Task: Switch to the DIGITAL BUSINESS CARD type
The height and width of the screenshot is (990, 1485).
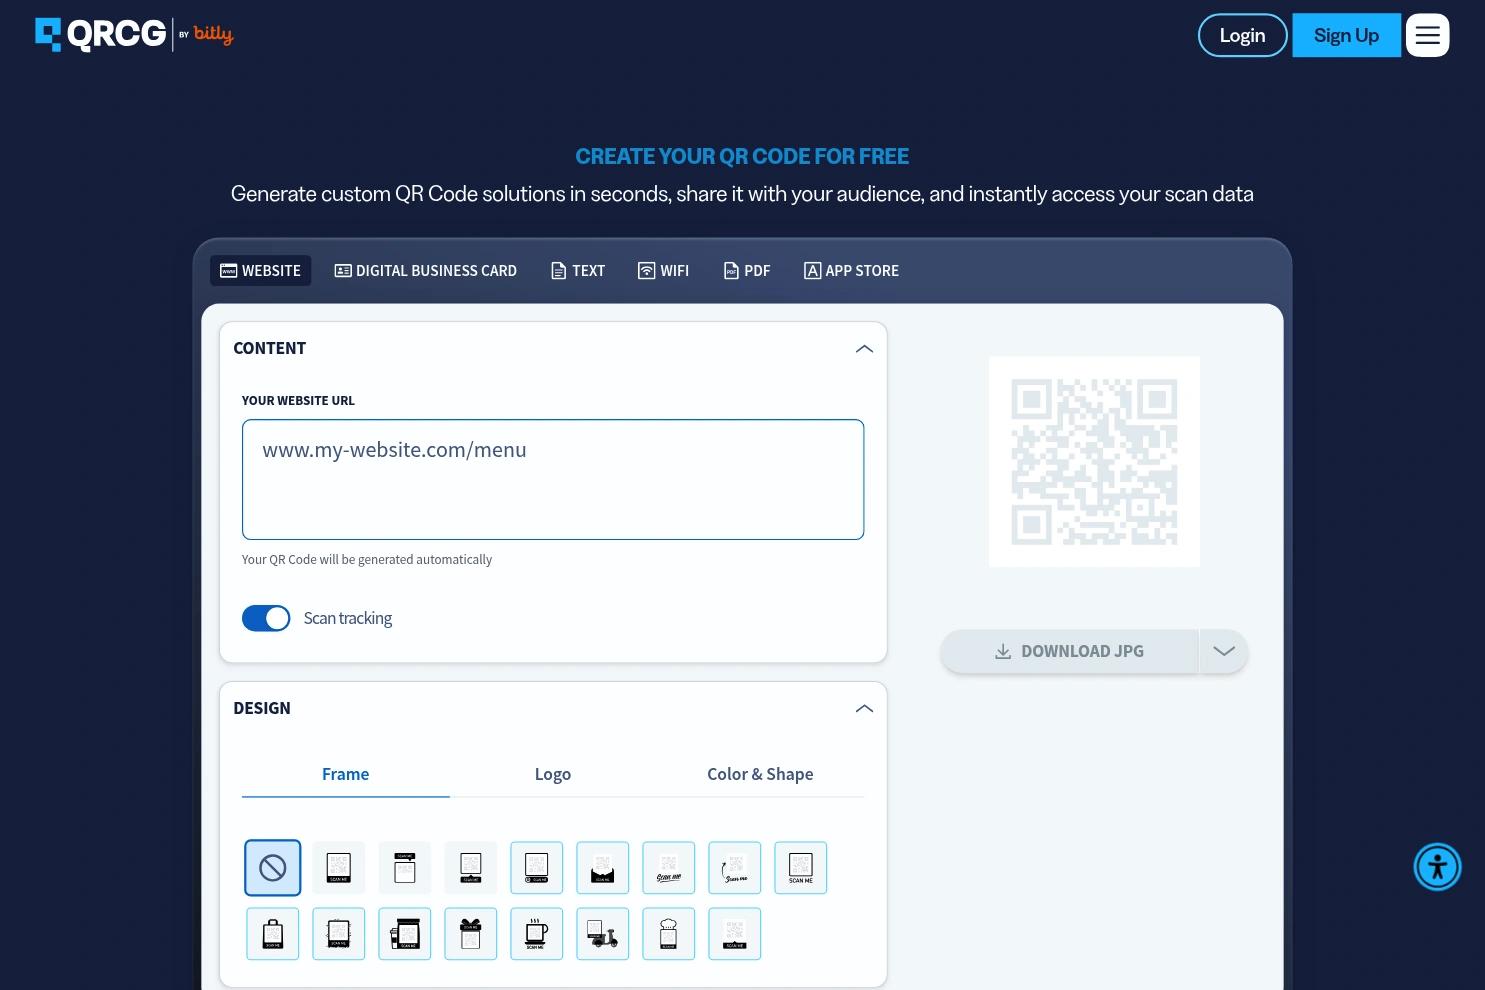Action: coord(426,271)
